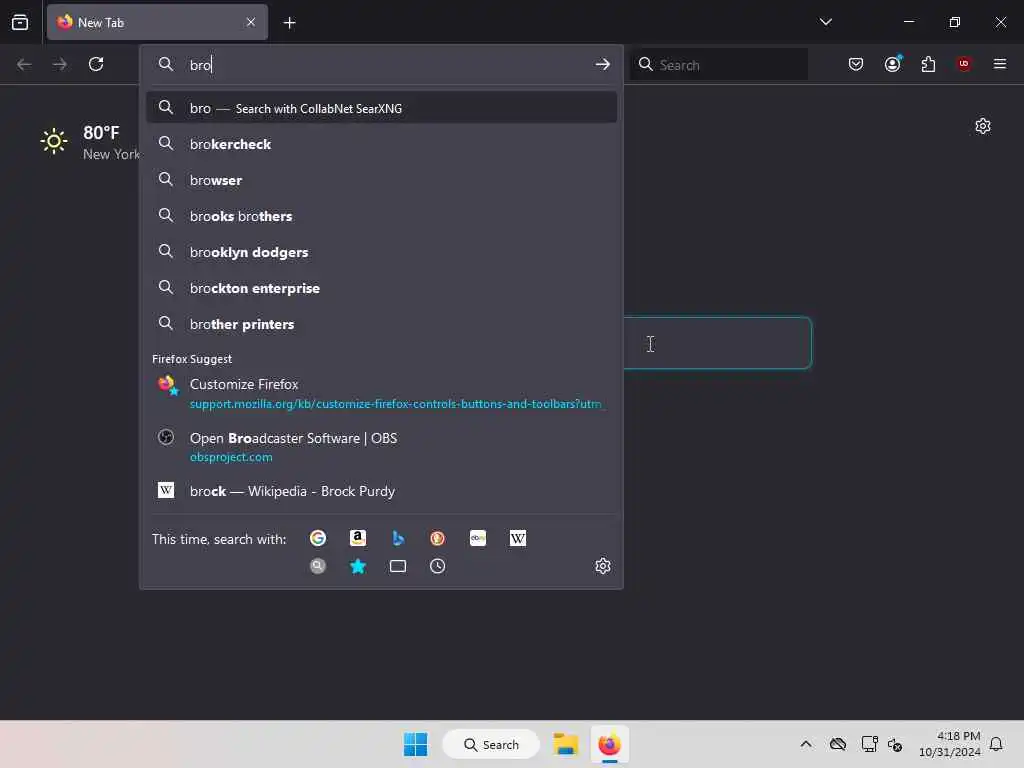Go forward with the forward arrow

pos(59,64)
